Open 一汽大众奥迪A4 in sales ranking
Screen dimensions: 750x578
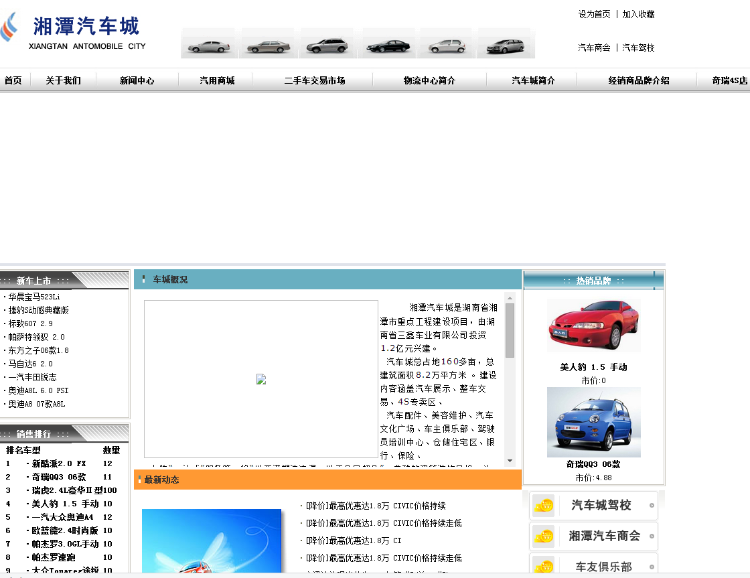(62, 517)
